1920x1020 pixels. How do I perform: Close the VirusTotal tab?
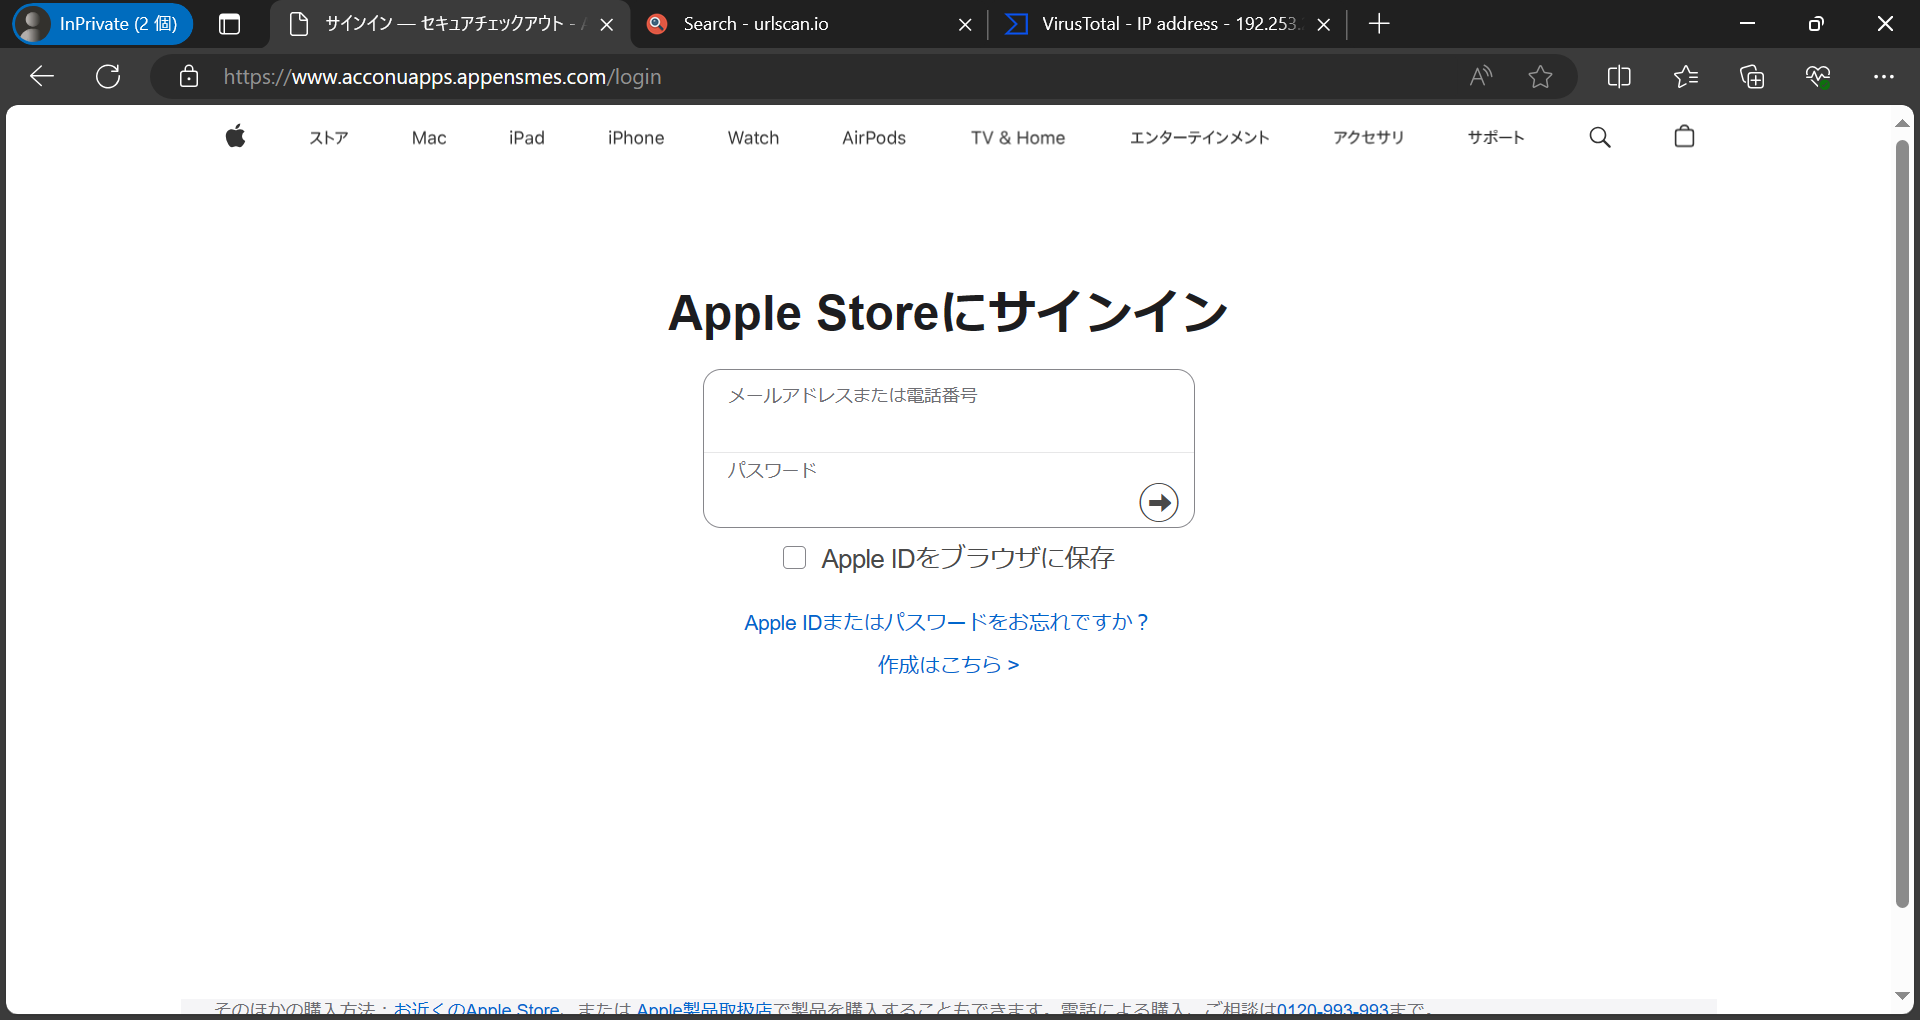click(x=1323, y=24)
